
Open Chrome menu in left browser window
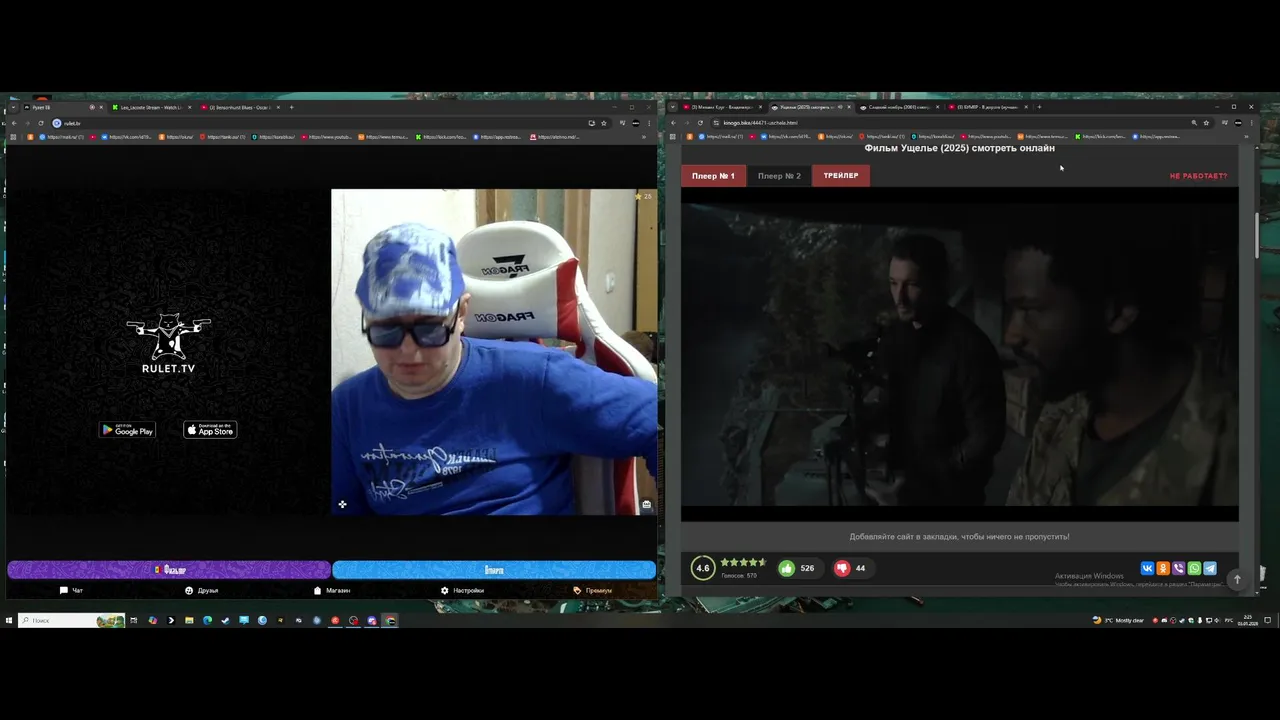point(651,123)
